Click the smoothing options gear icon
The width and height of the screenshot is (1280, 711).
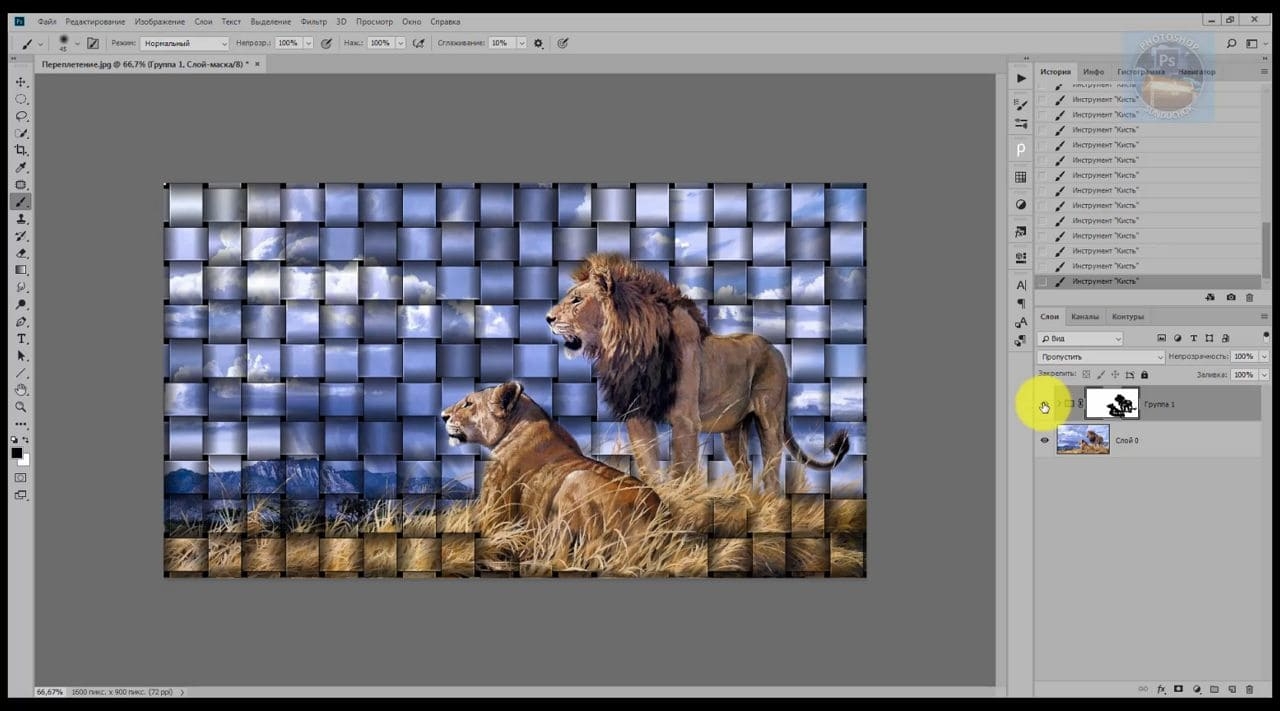coord(538,43)
